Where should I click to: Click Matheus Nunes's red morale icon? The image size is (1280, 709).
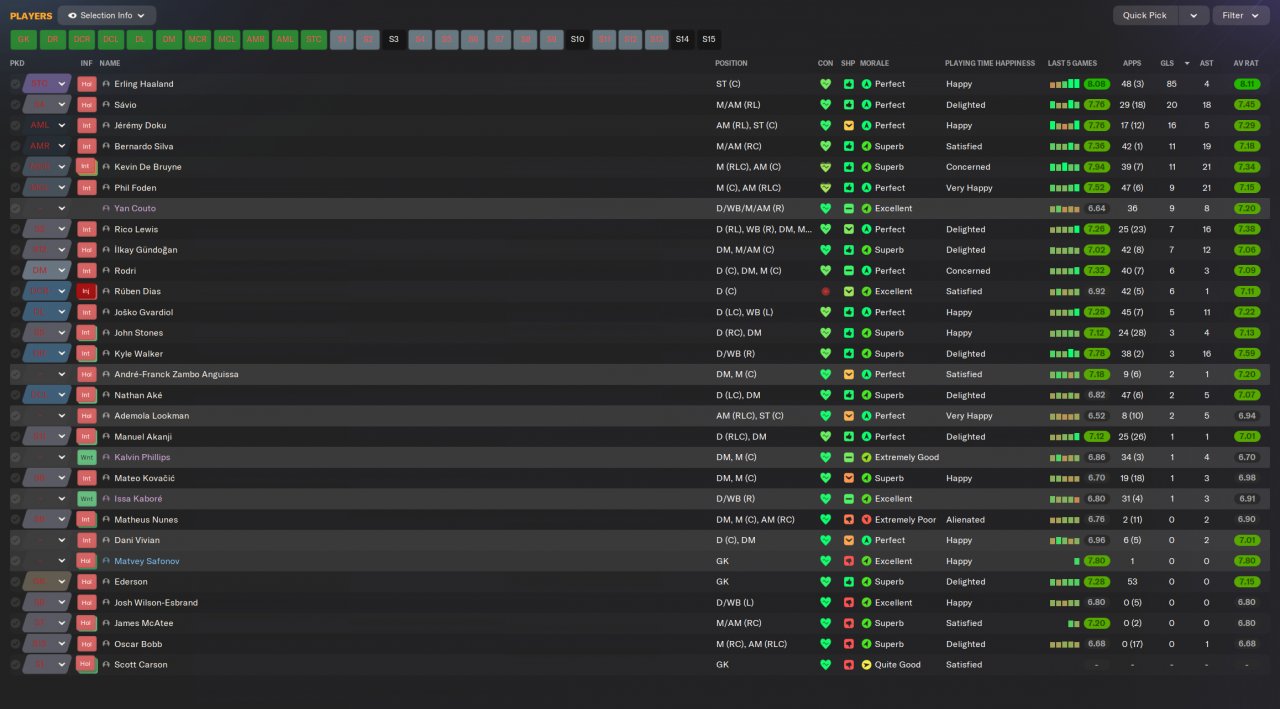pyautogui.click(x=866, y=519)
